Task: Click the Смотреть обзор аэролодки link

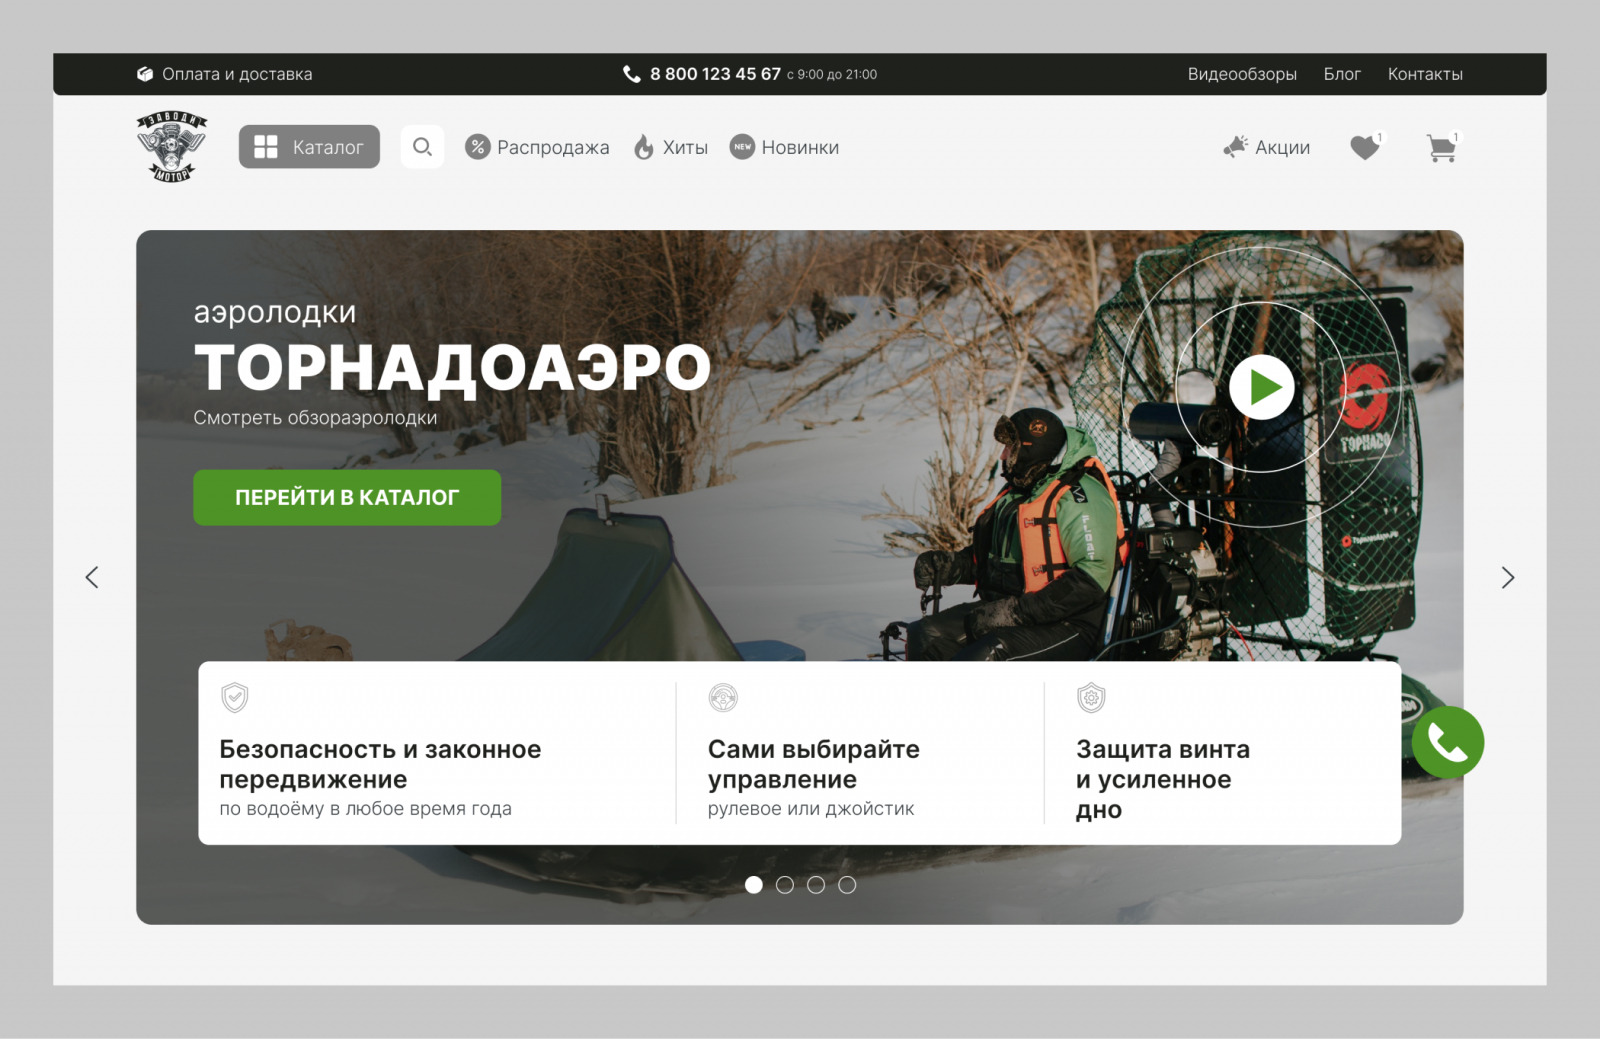Action: pyautogui.click(x=315, y=418)
